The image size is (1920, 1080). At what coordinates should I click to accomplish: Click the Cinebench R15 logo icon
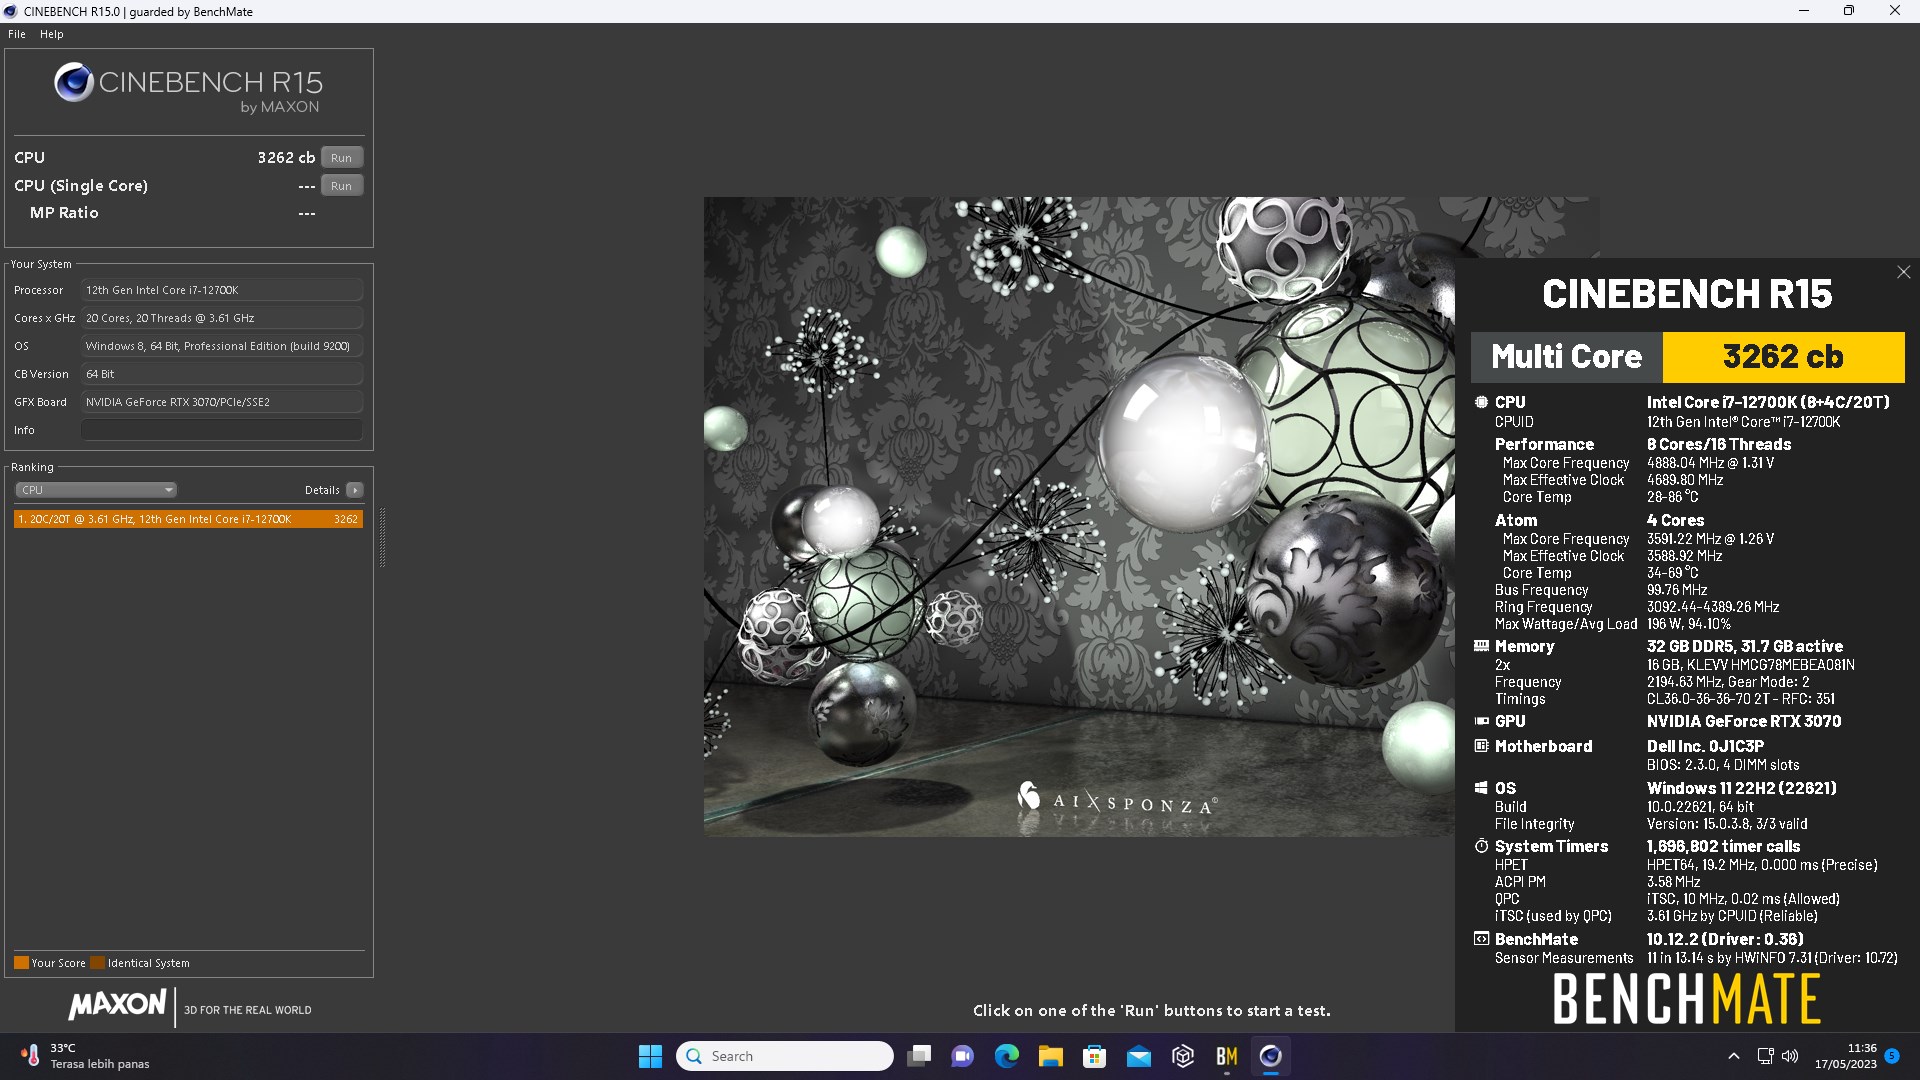coord(74,82)
